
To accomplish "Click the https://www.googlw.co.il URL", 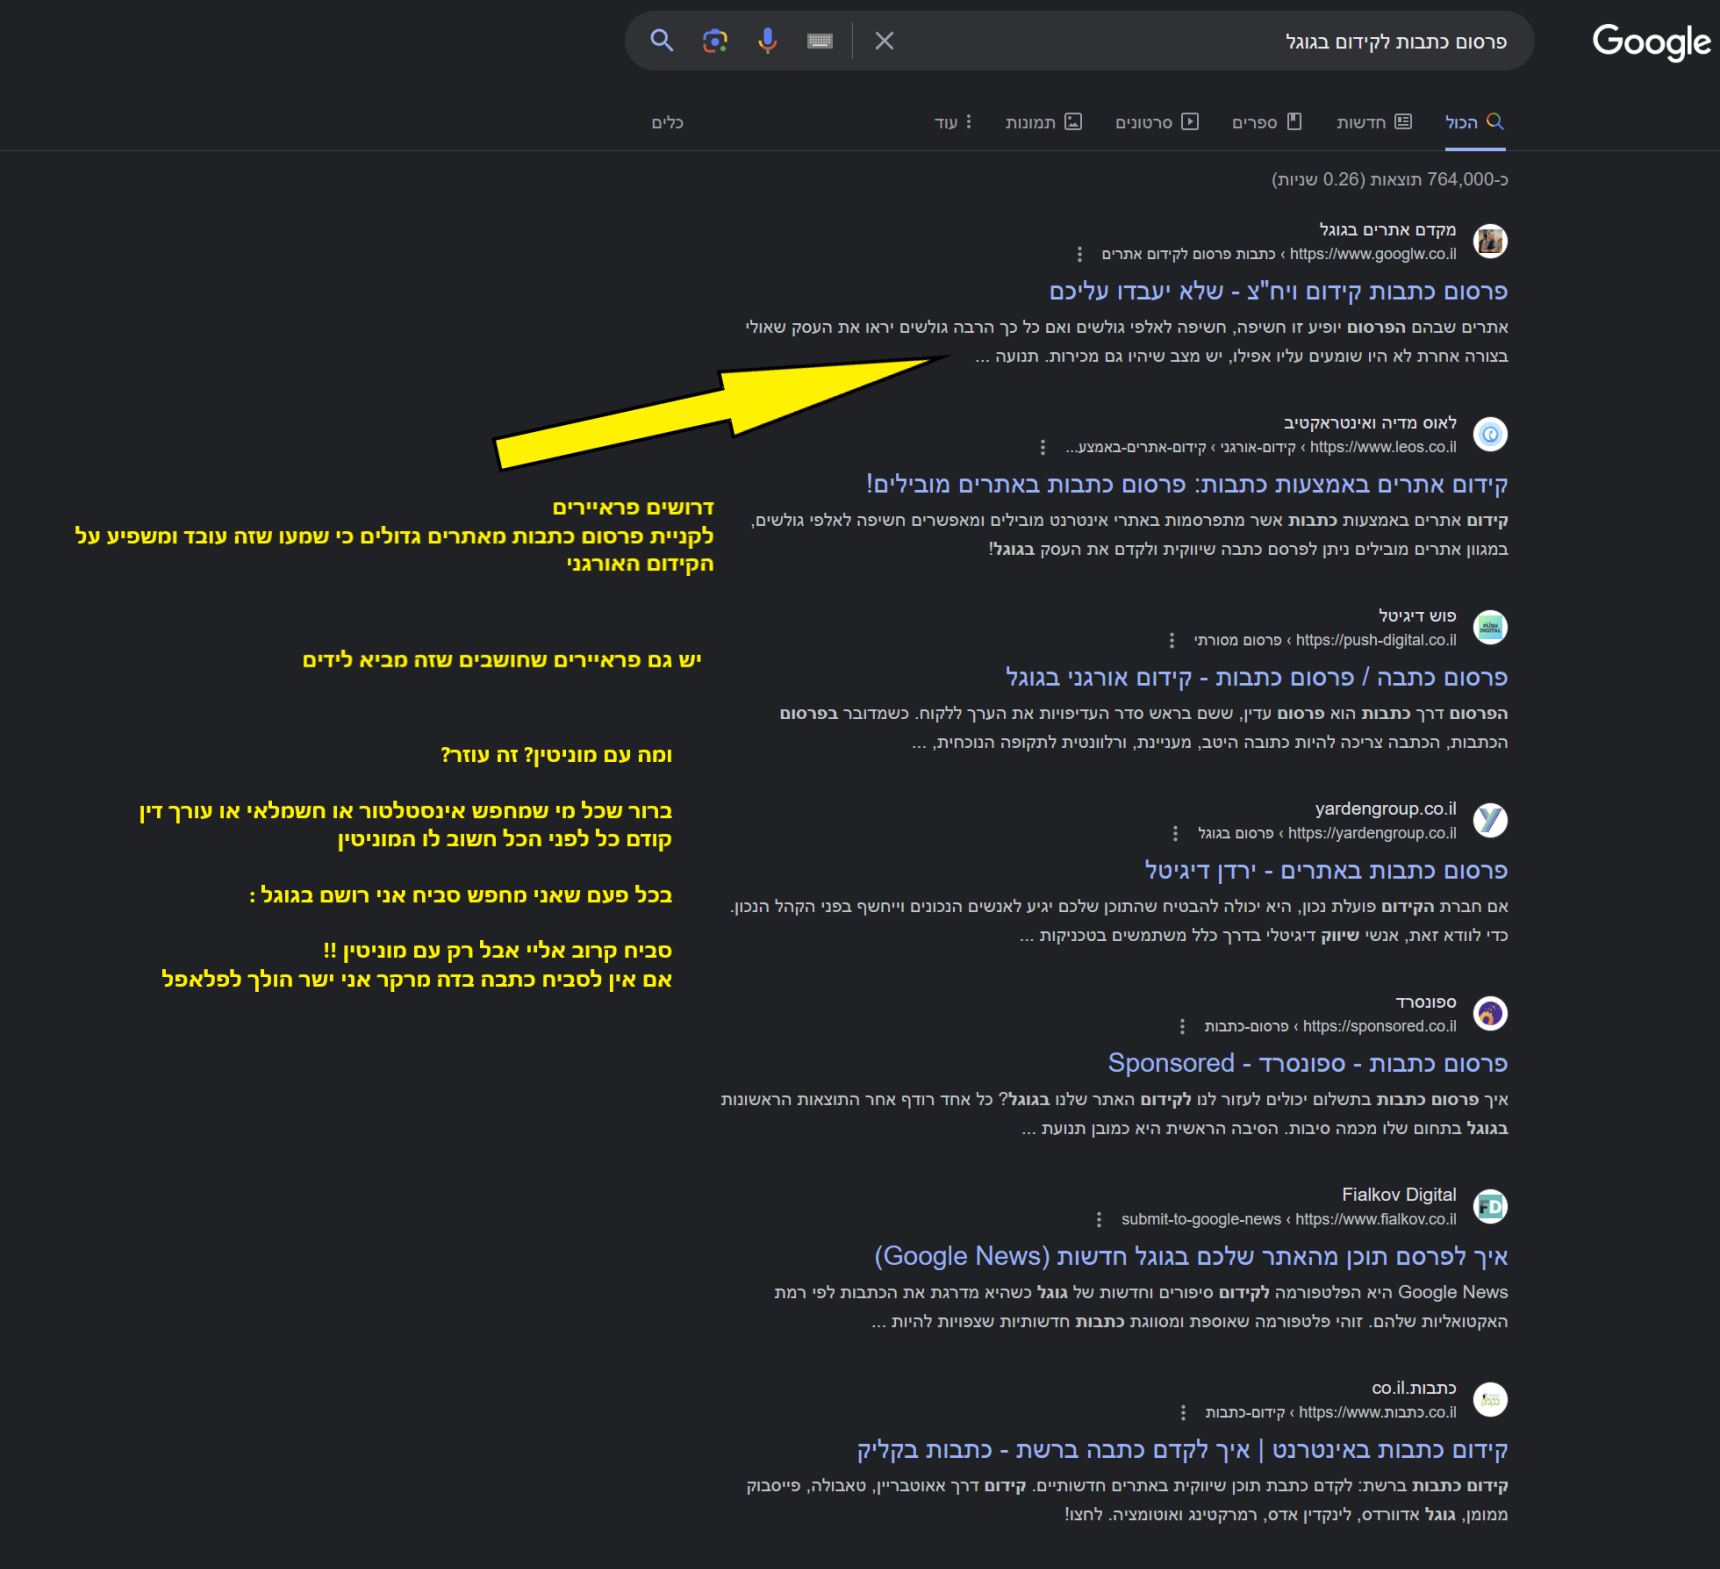I will point(1373,254).
